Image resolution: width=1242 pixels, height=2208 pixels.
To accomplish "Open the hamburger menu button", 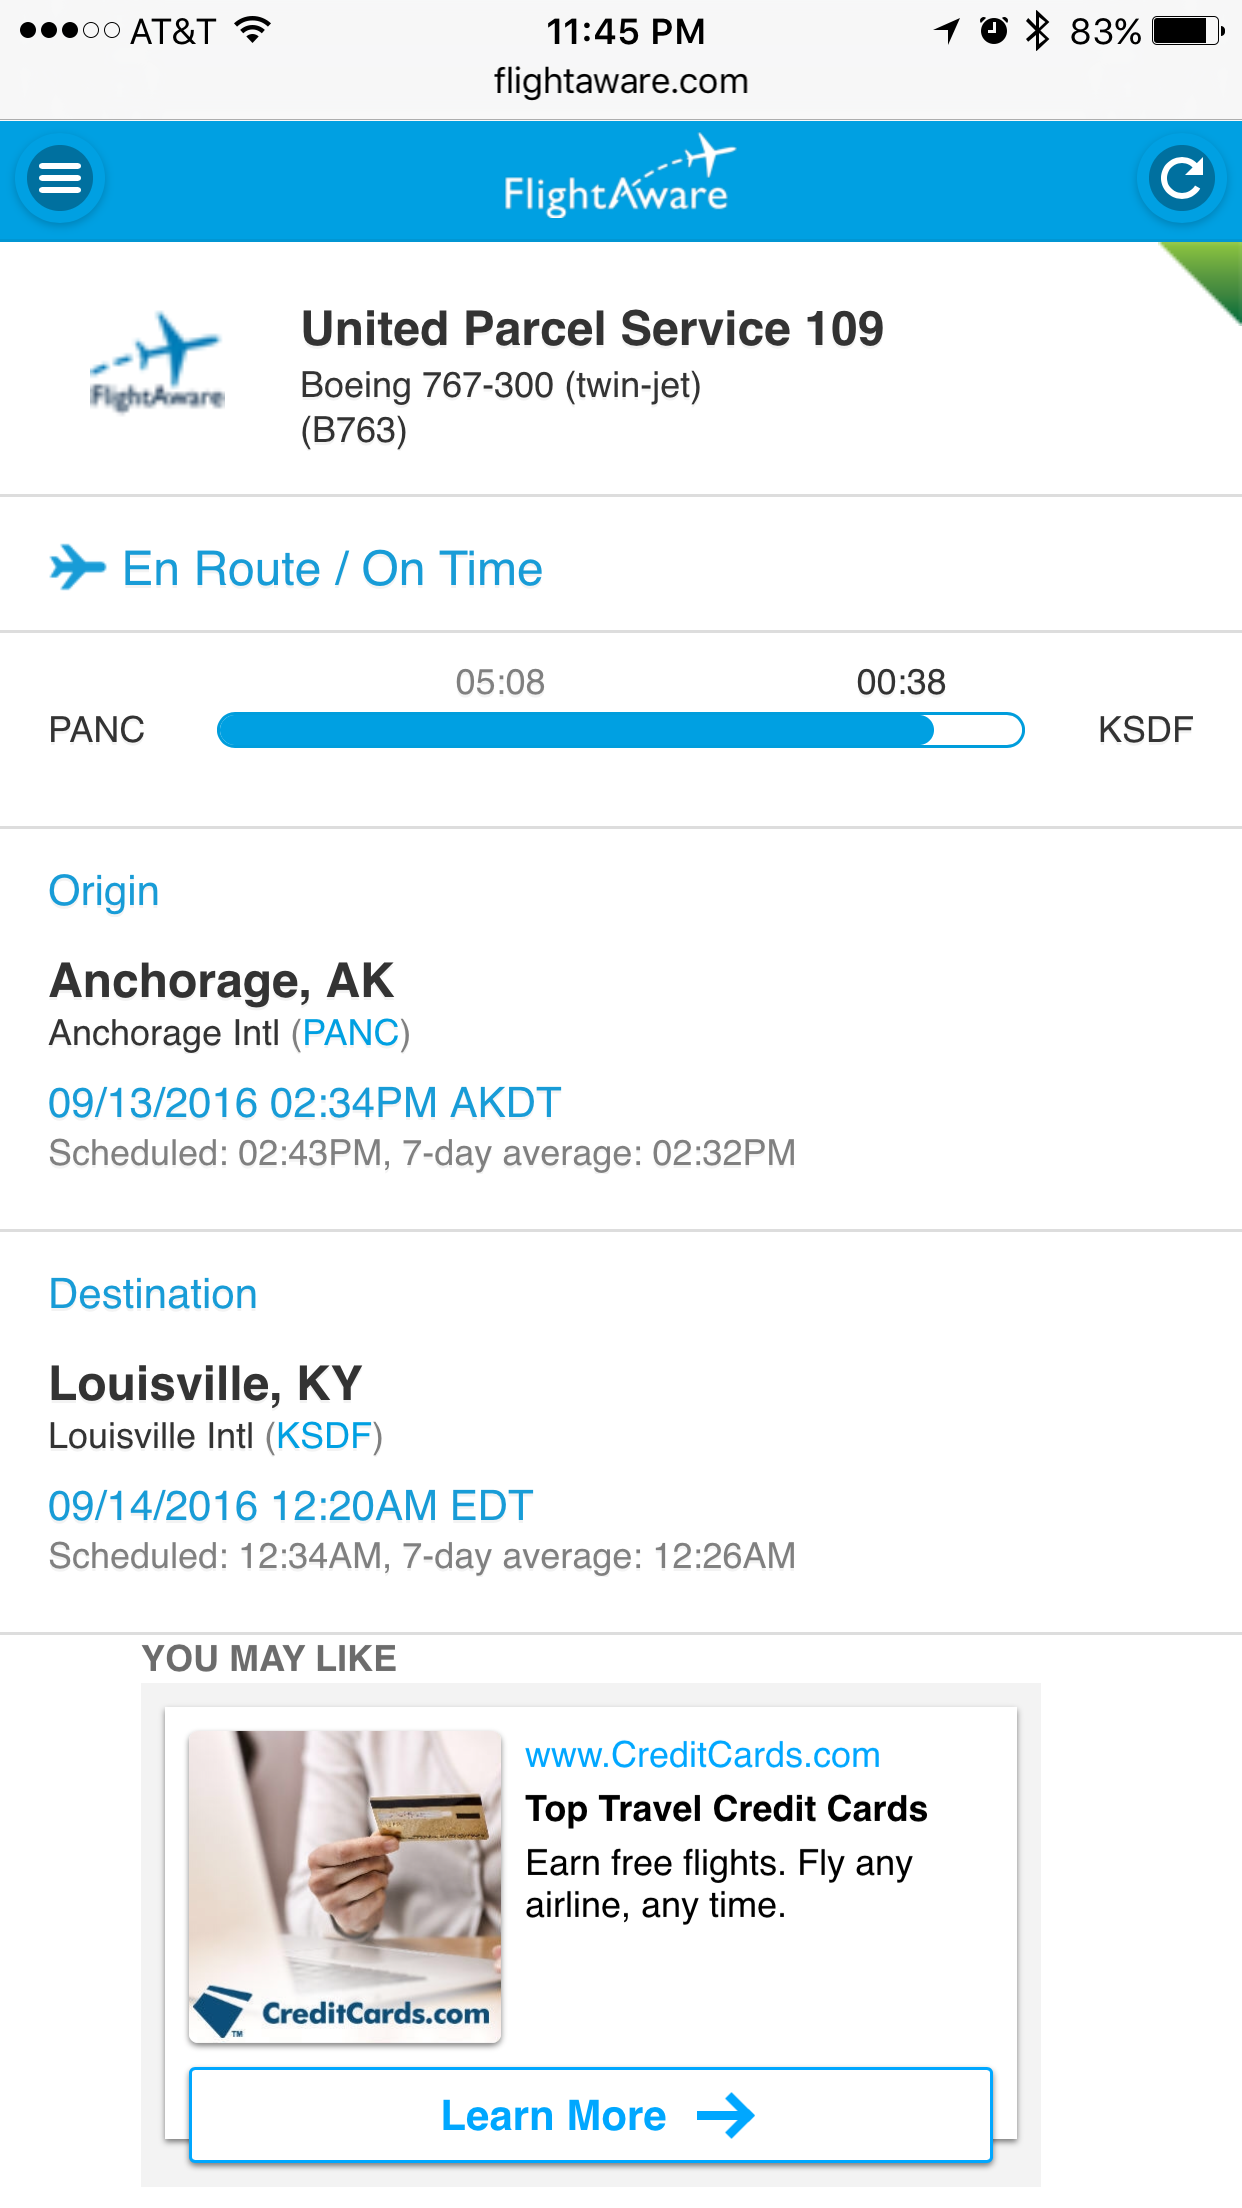I will click(x=60, y=178).
